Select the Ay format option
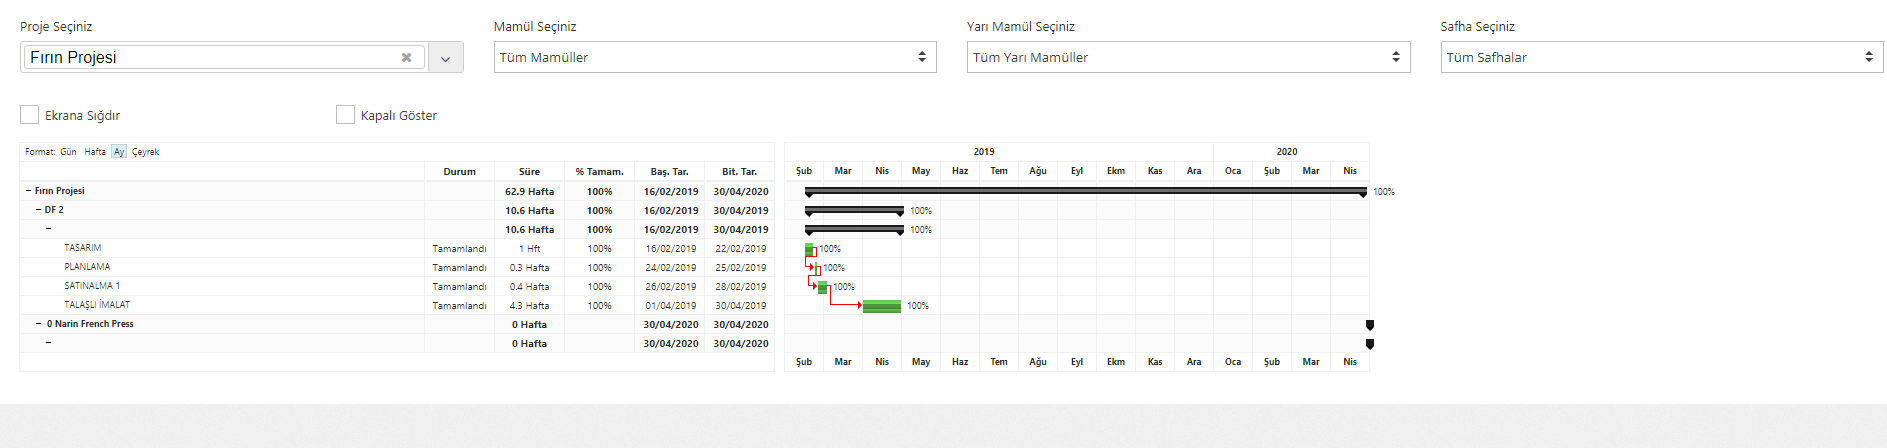 pyautogui.click(x=119, y=152)
